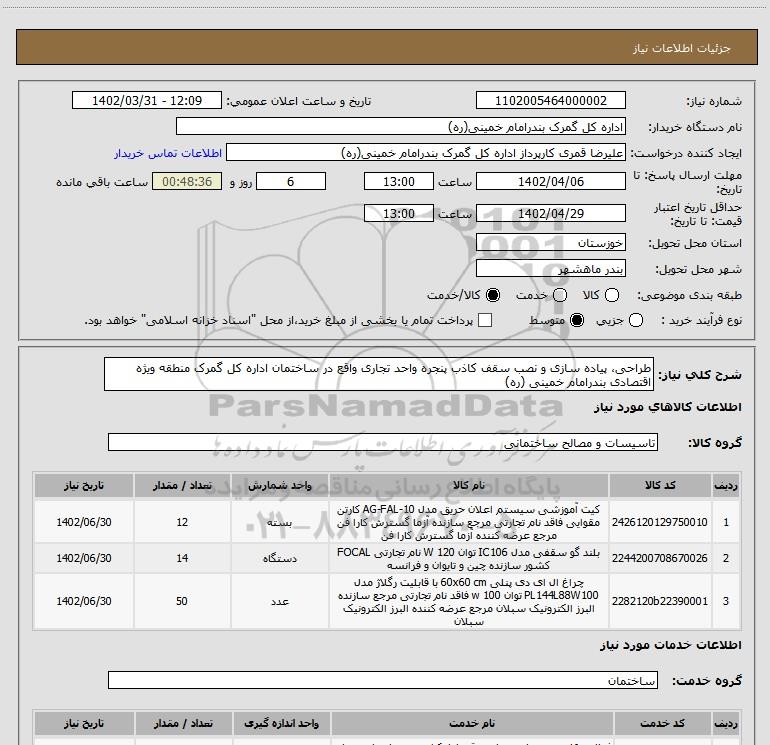Click the goods table تاریخ نیاز header

[x=84, y=485]
